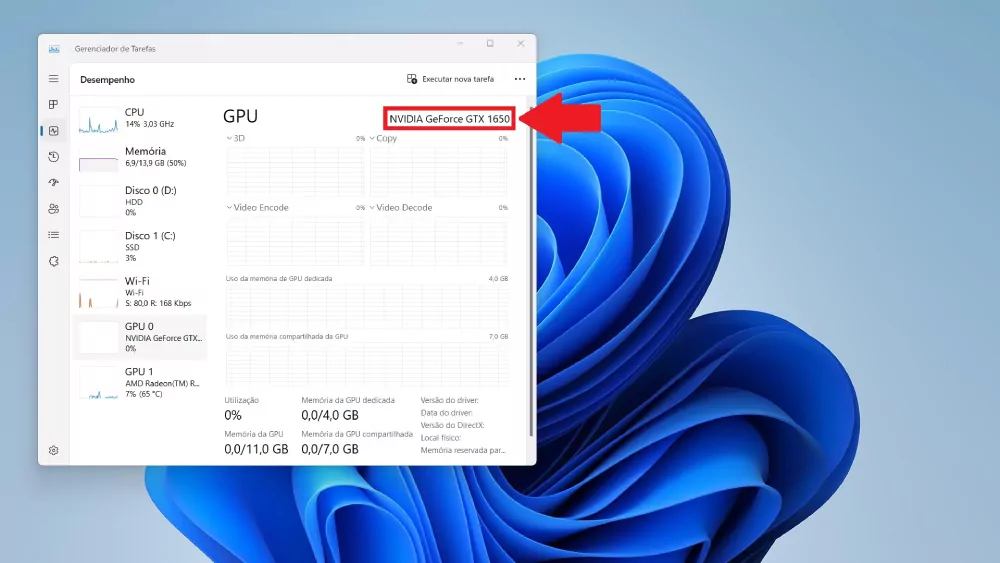Open the Users page icon

53,209
